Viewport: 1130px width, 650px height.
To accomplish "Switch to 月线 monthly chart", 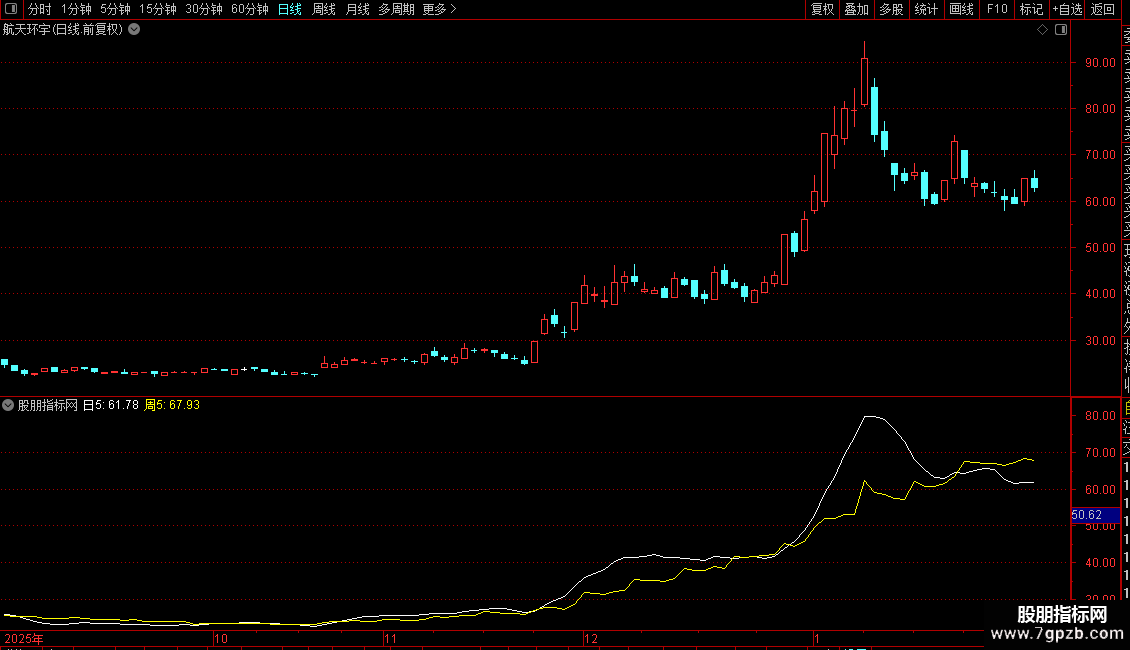I will (357, 9).
